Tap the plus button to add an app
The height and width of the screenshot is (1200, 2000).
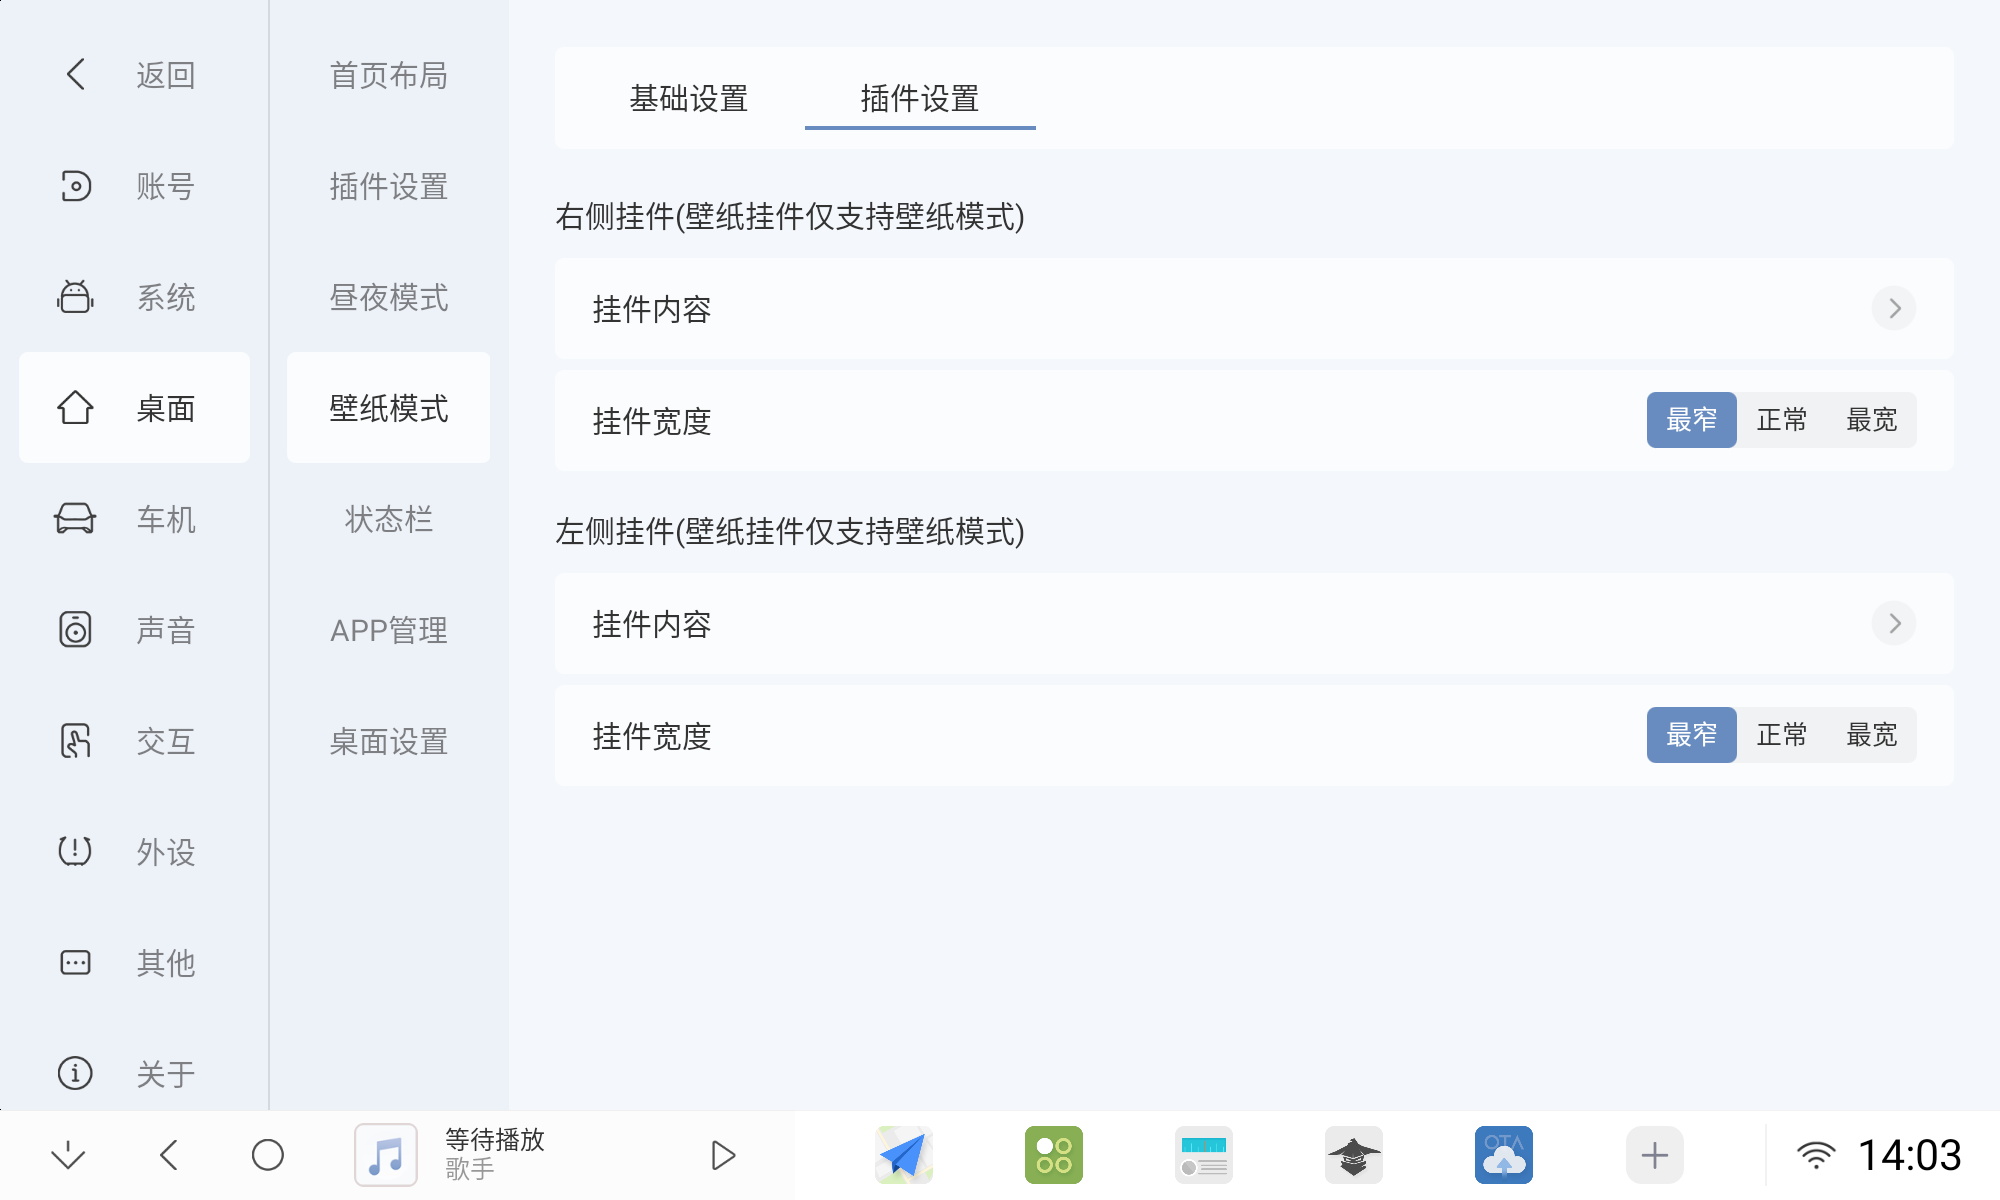click(x=1653, y=1154)
